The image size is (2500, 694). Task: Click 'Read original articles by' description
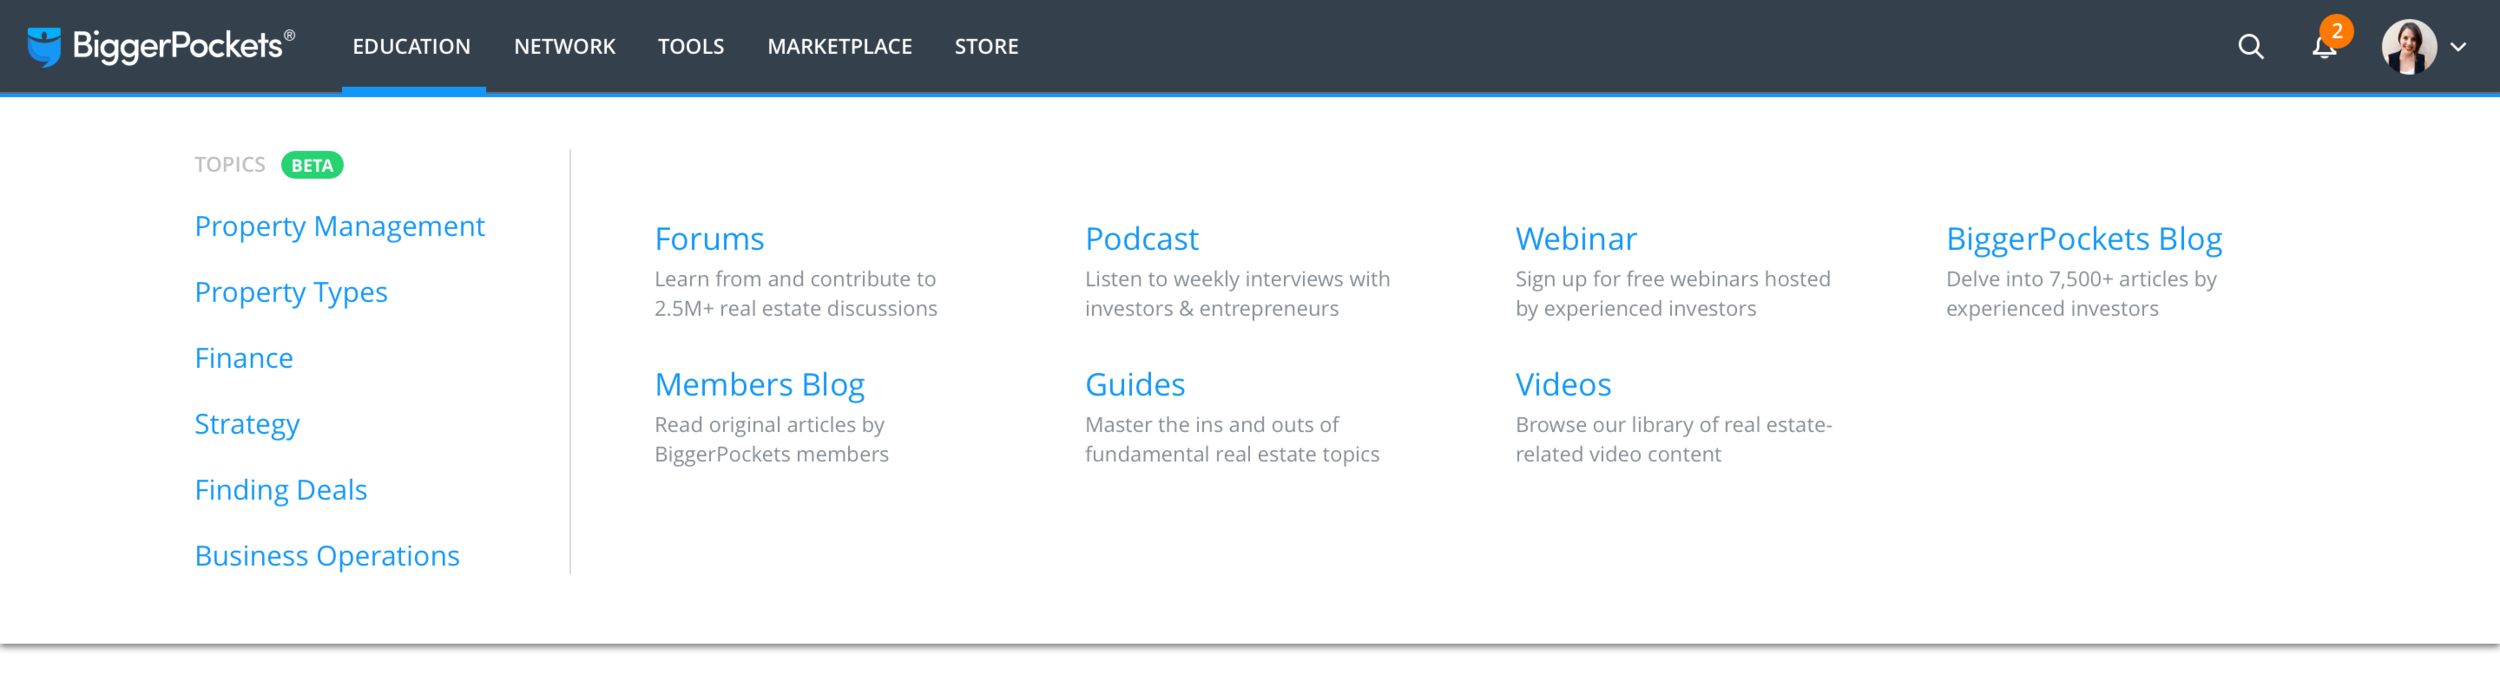click(771, 440)
